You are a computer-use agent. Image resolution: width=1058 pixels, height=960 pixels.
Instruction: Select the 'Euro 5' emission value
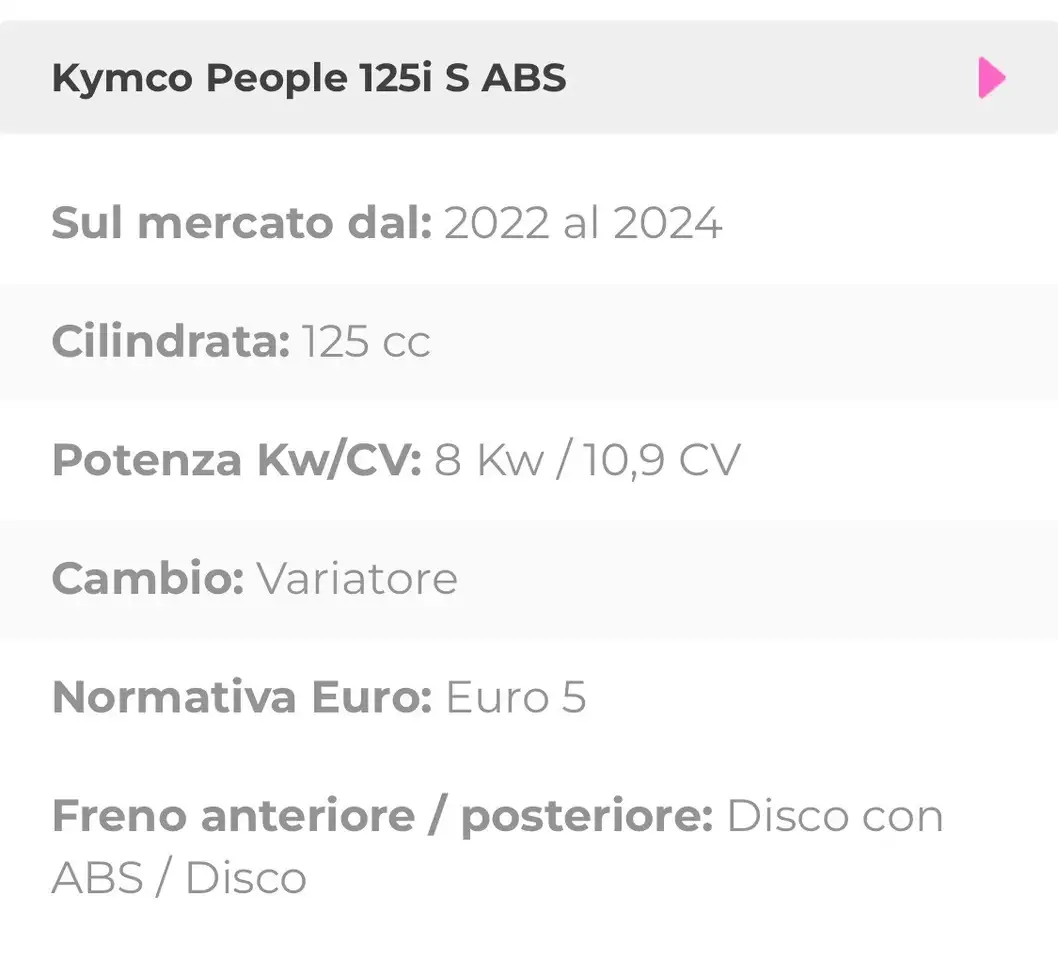tap(516, 698)
